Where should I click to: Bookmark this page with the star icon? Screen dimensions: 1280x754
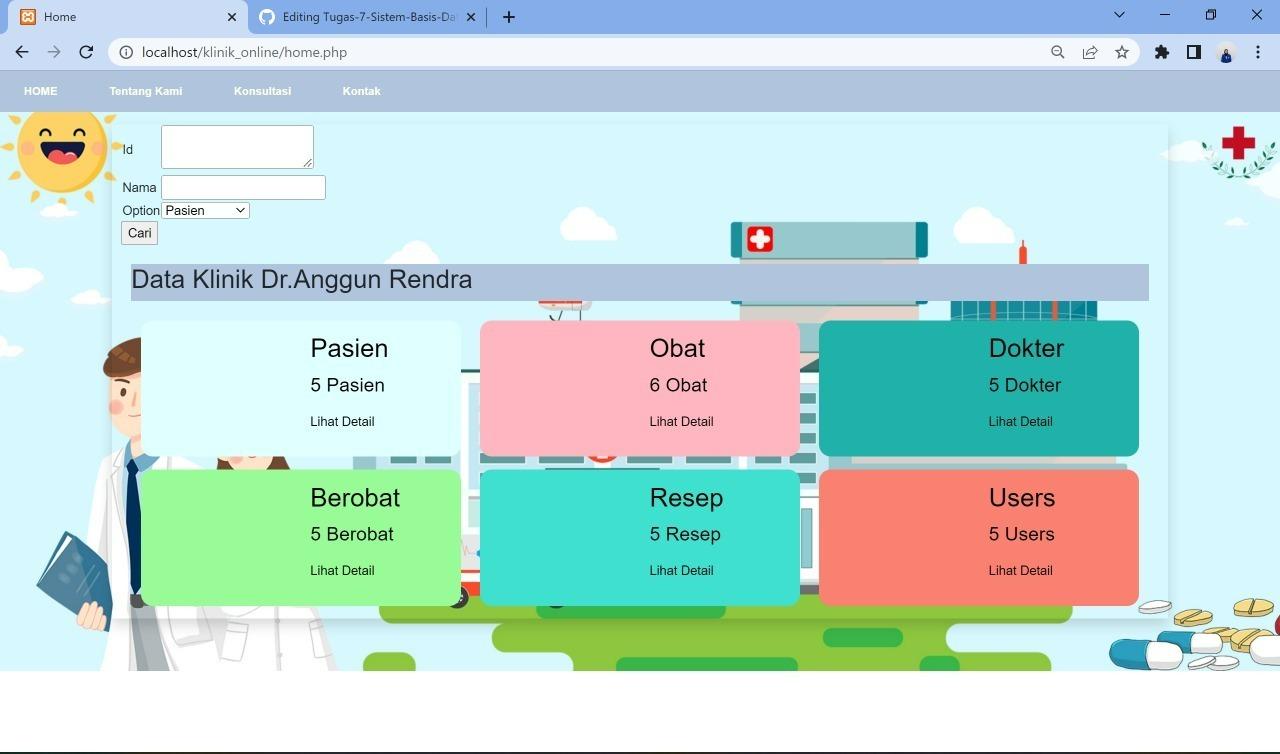tap(1122, 52)
